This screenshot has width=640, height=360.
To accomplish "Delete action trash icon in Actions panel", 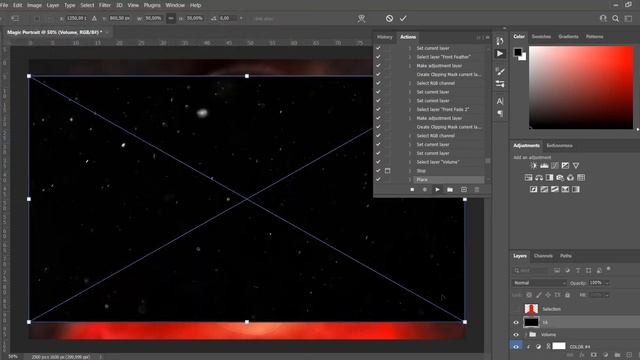I will (476, 190).
